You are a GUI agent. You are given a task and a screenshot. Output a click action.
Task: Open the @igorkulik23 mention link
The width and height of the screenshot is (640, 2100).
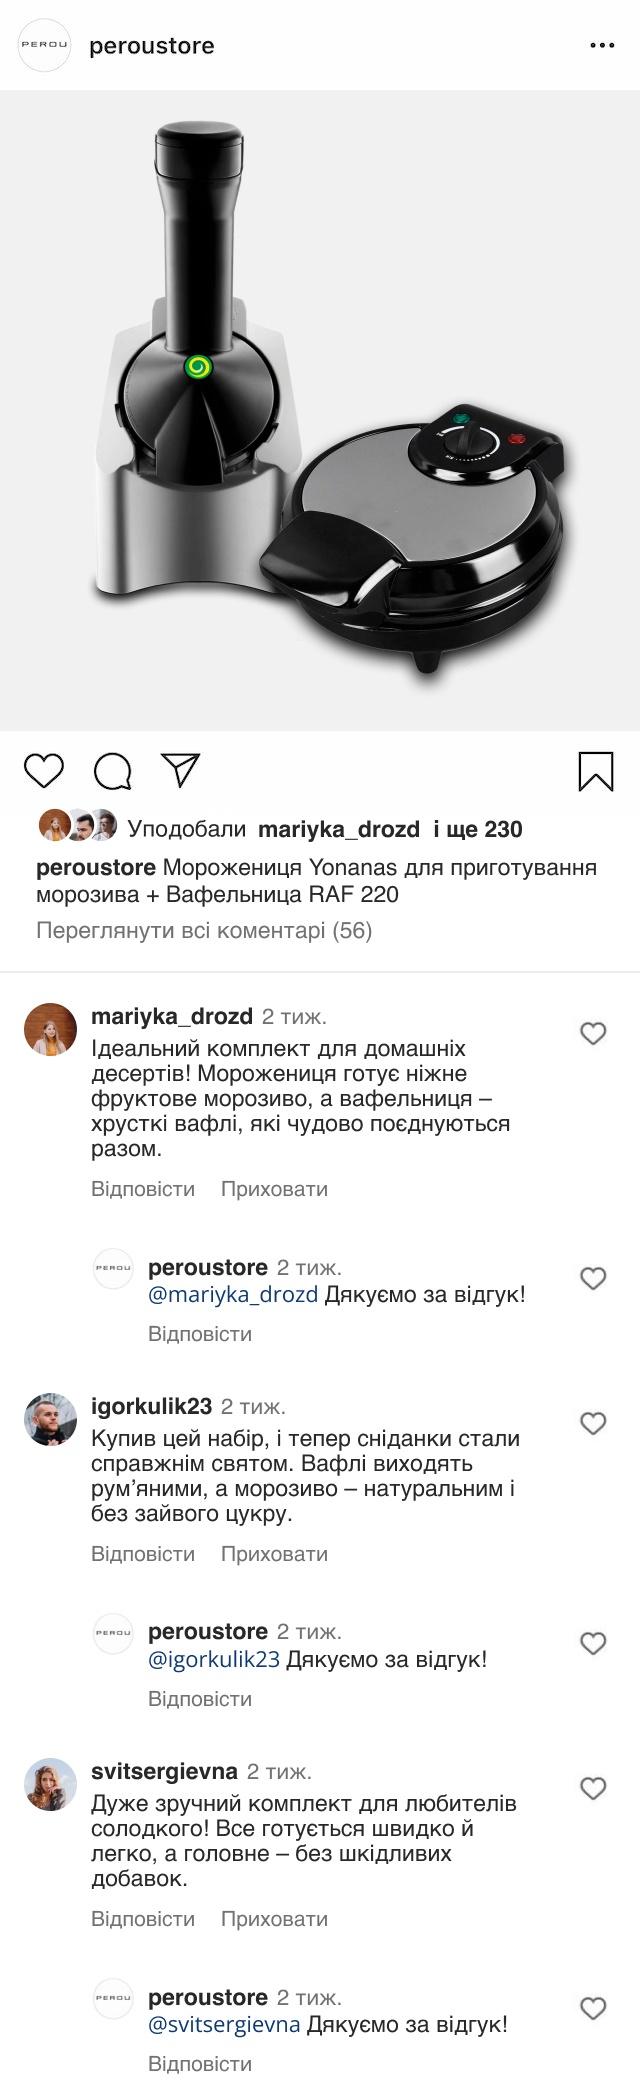point(214,1660)
